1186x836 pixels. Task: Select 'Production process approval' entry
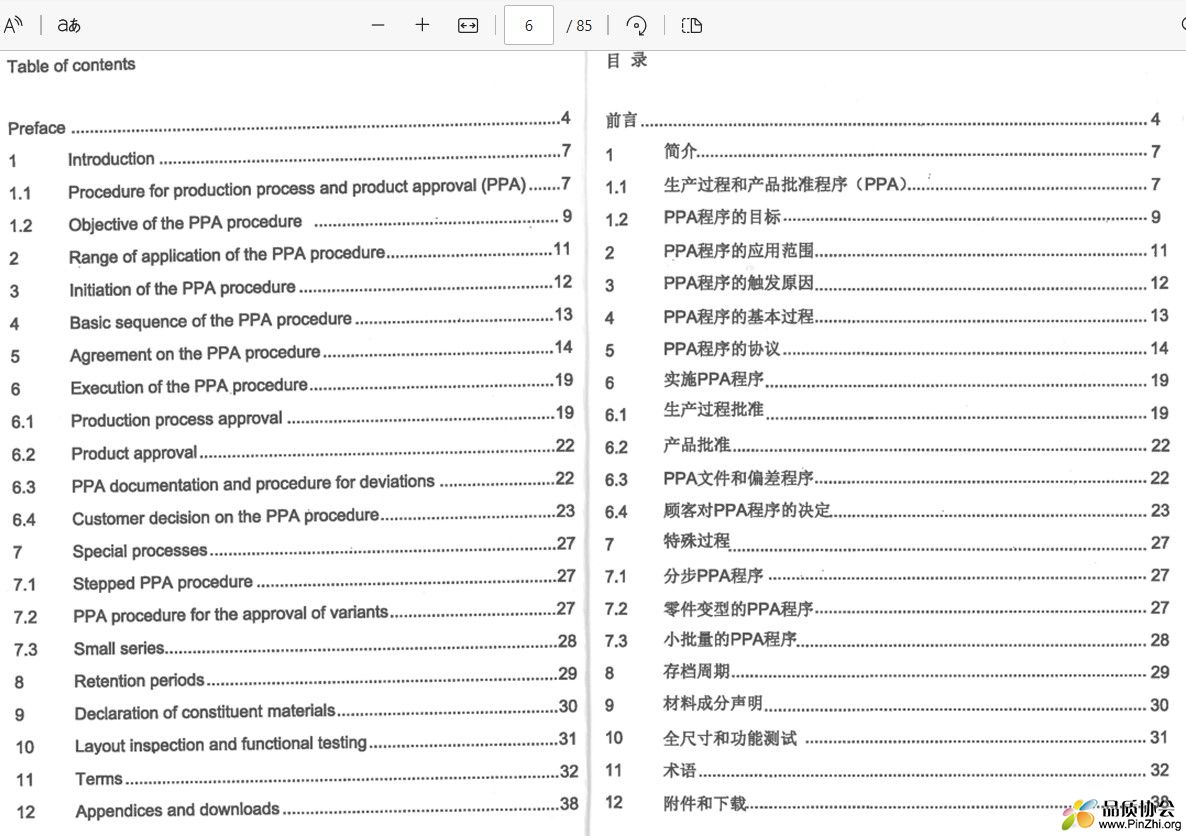coord(176,419)
